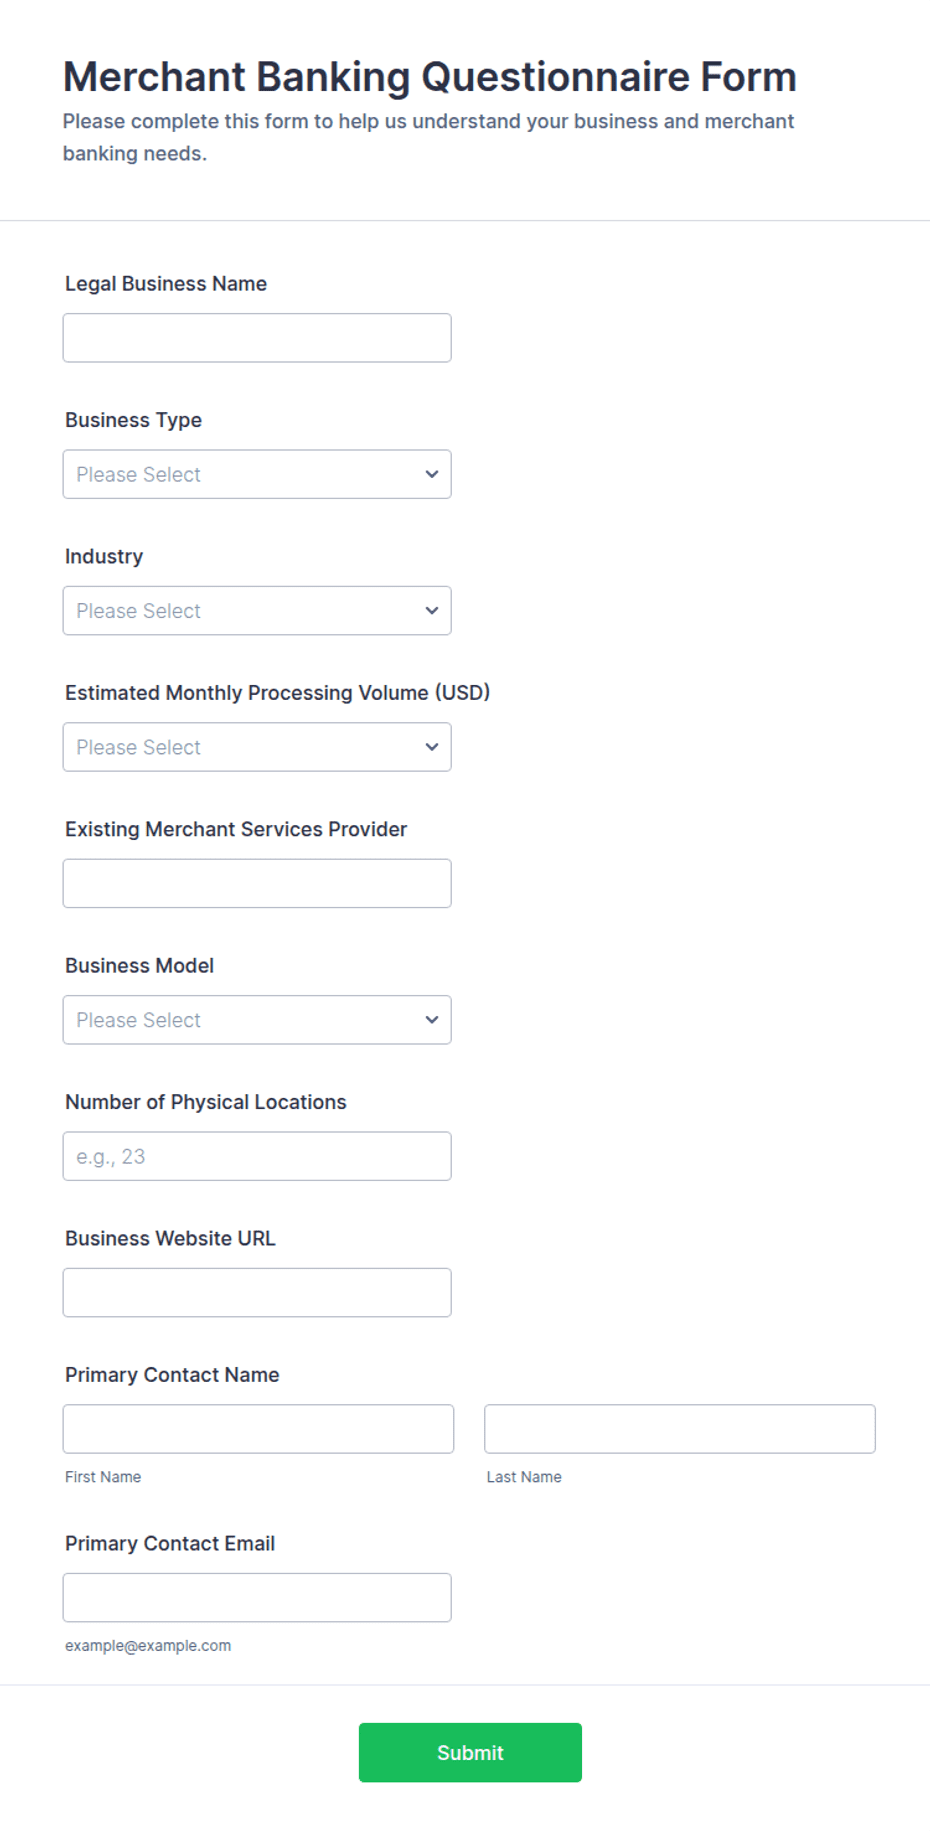Click the Last Name input box
Viewport: 930px width, 1831px height.
pos(680,1429)
